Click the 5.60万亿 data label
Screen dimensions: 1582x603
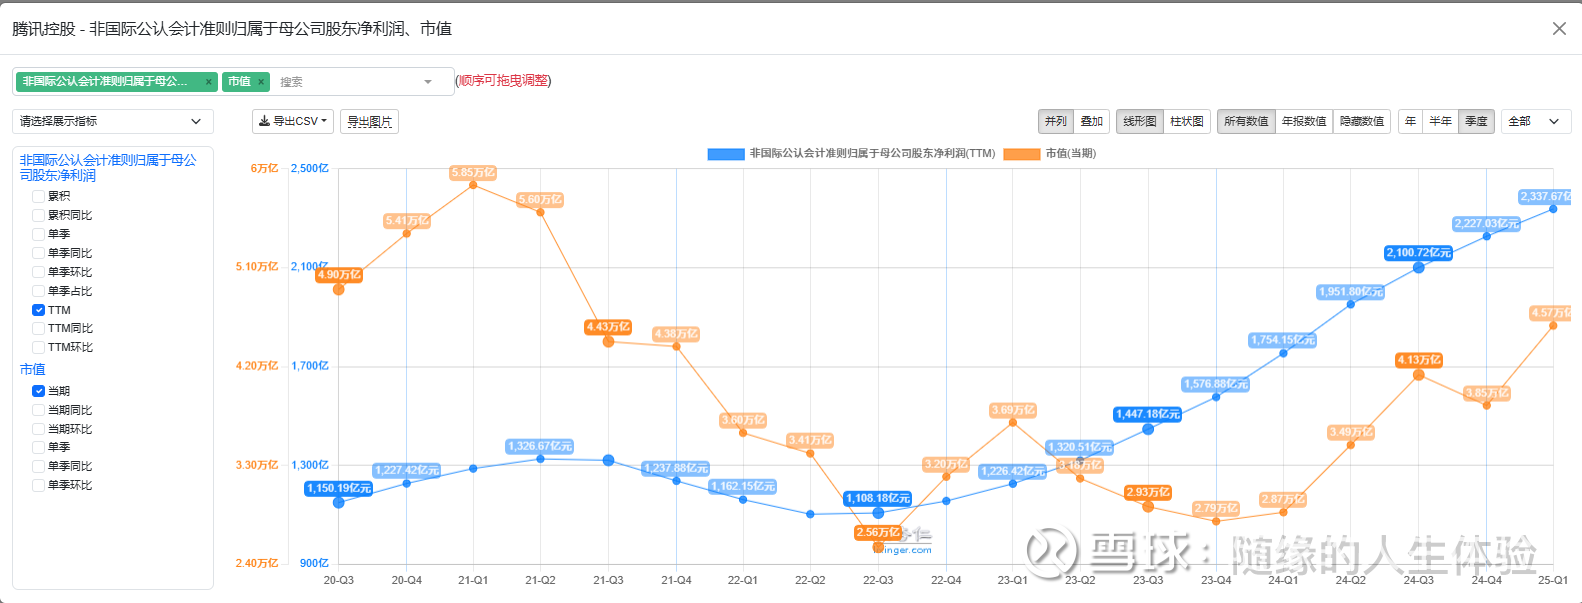(541, 200)
